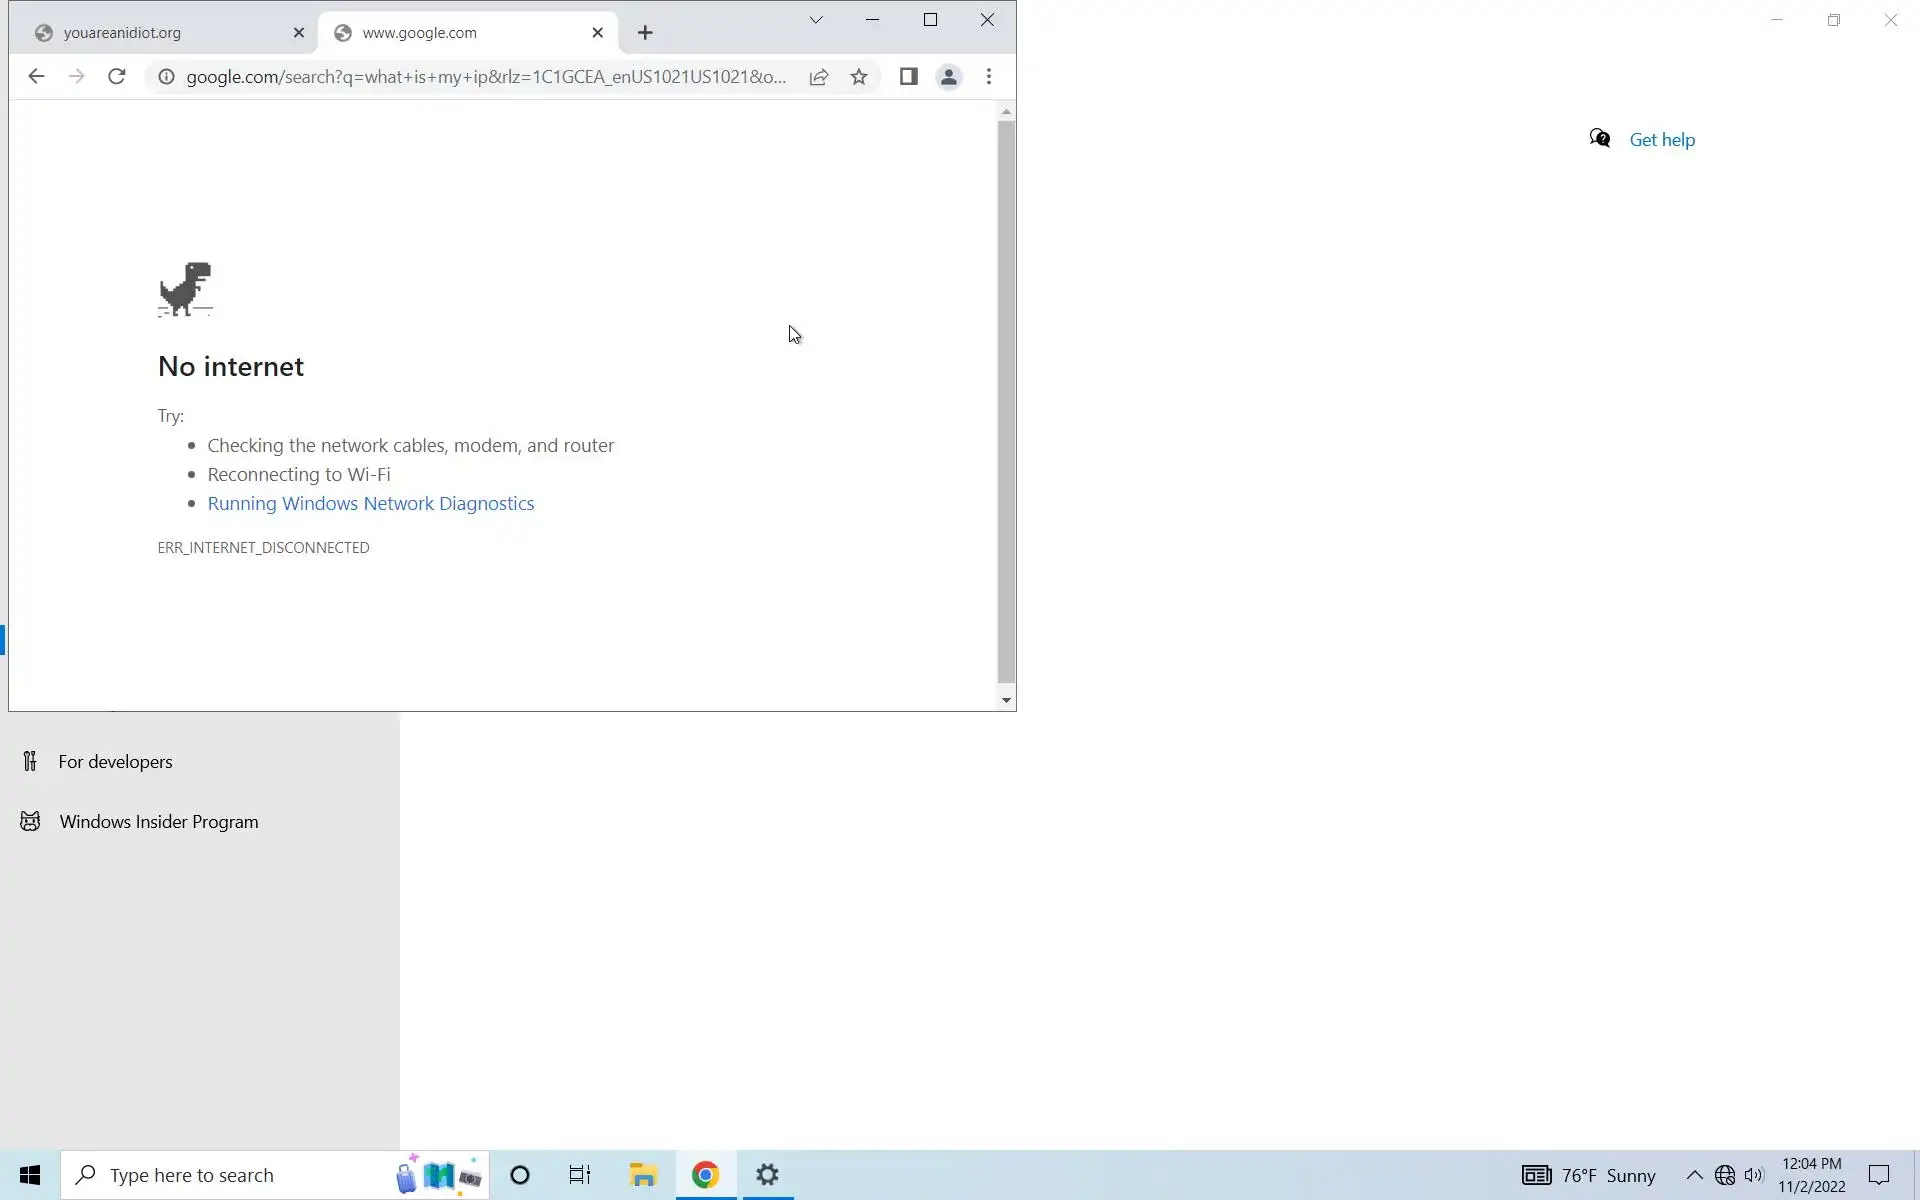This screenshot has height=1200, width=1920.
Task: Expand the tab search dropdown arrow
Action: (816, 20)
